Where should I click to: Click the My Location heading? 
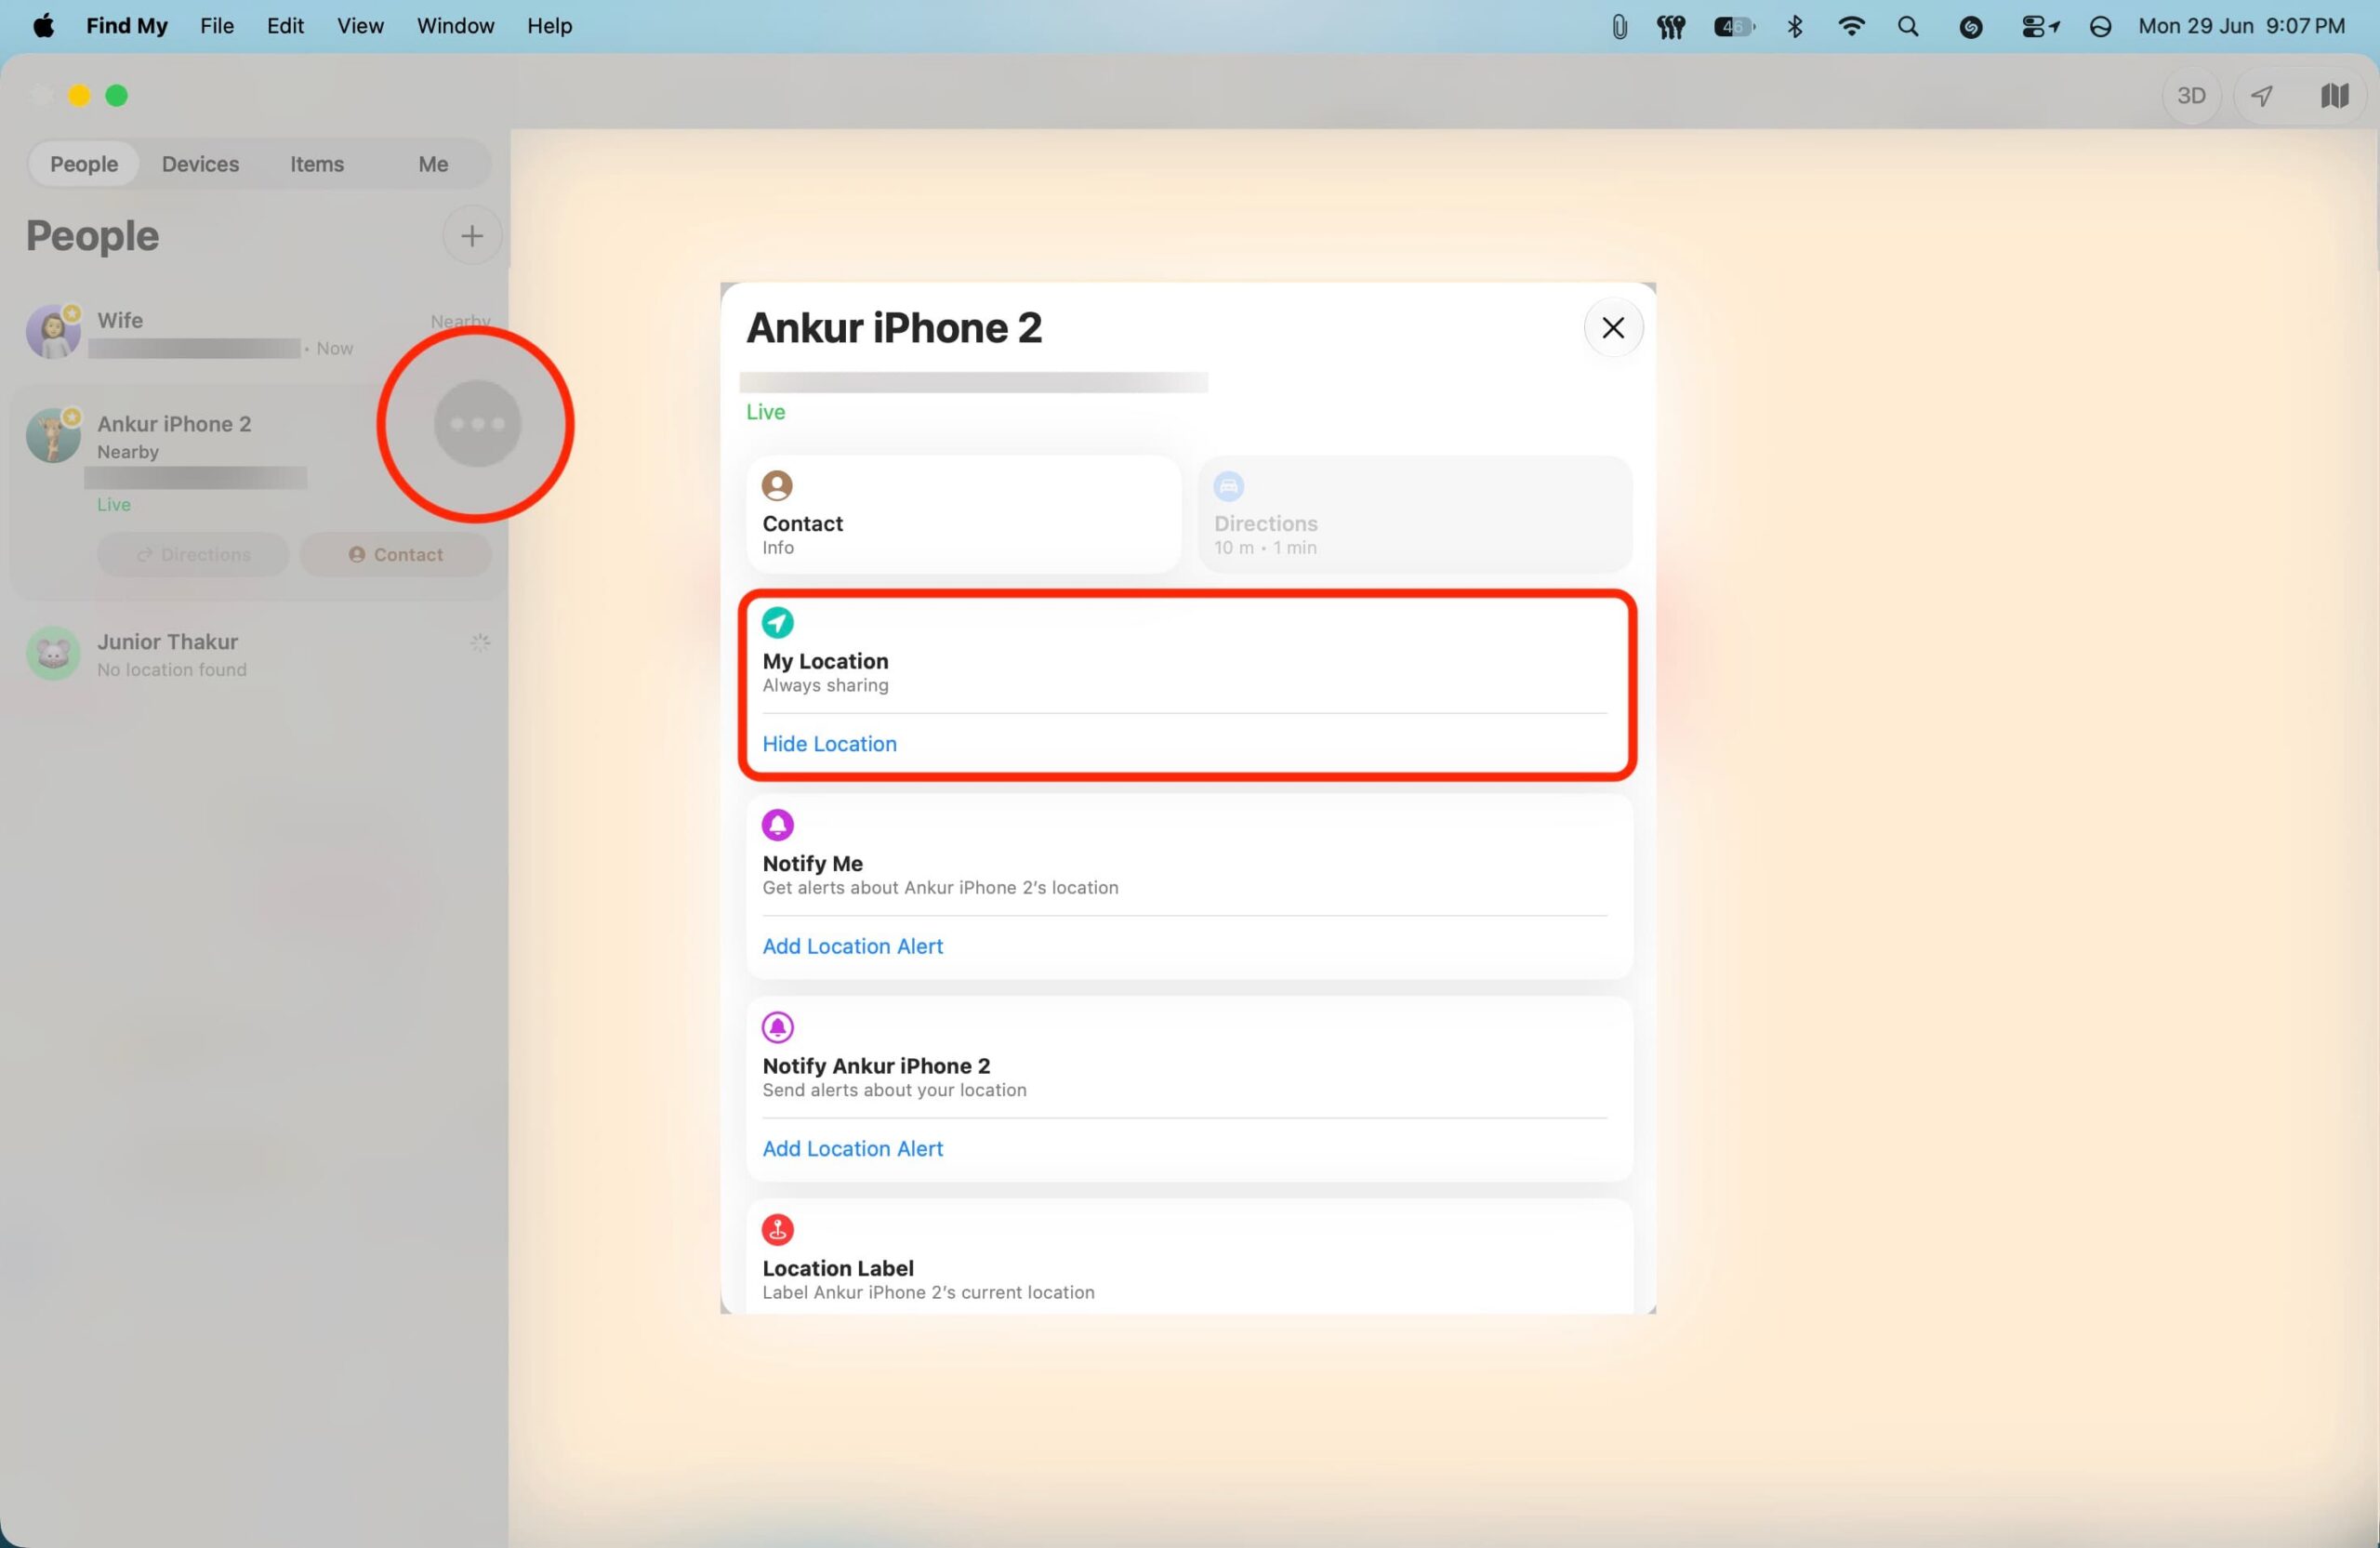point(825,661)
